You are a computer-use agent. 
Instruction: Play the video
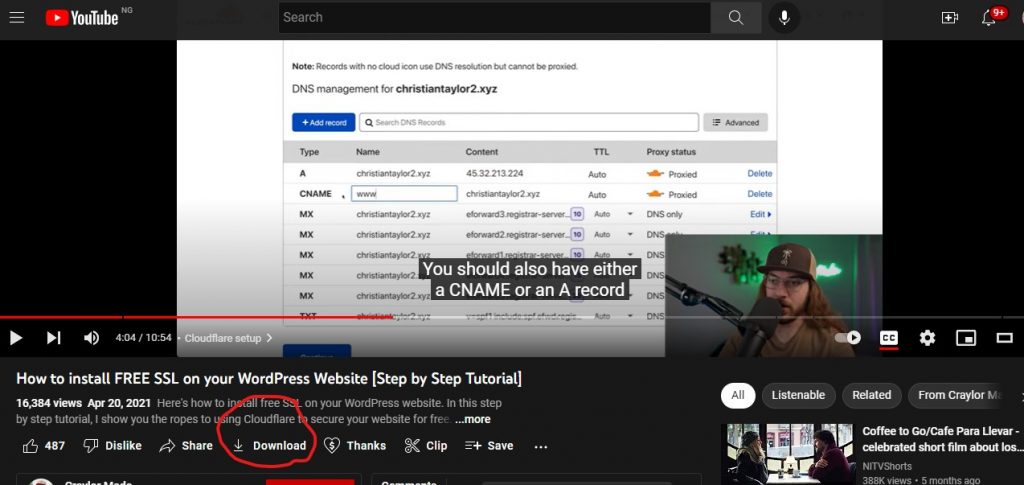16,337
